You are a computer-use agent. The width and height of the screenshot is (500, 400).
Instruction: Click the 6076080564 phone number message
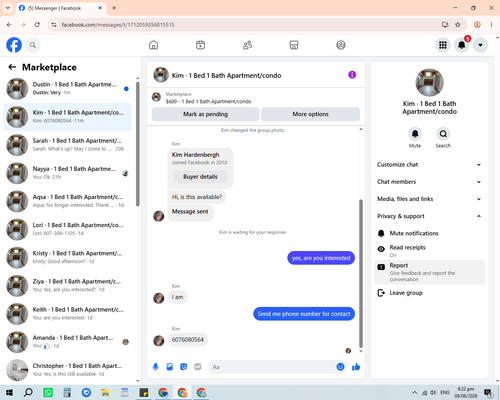(188, 340)
